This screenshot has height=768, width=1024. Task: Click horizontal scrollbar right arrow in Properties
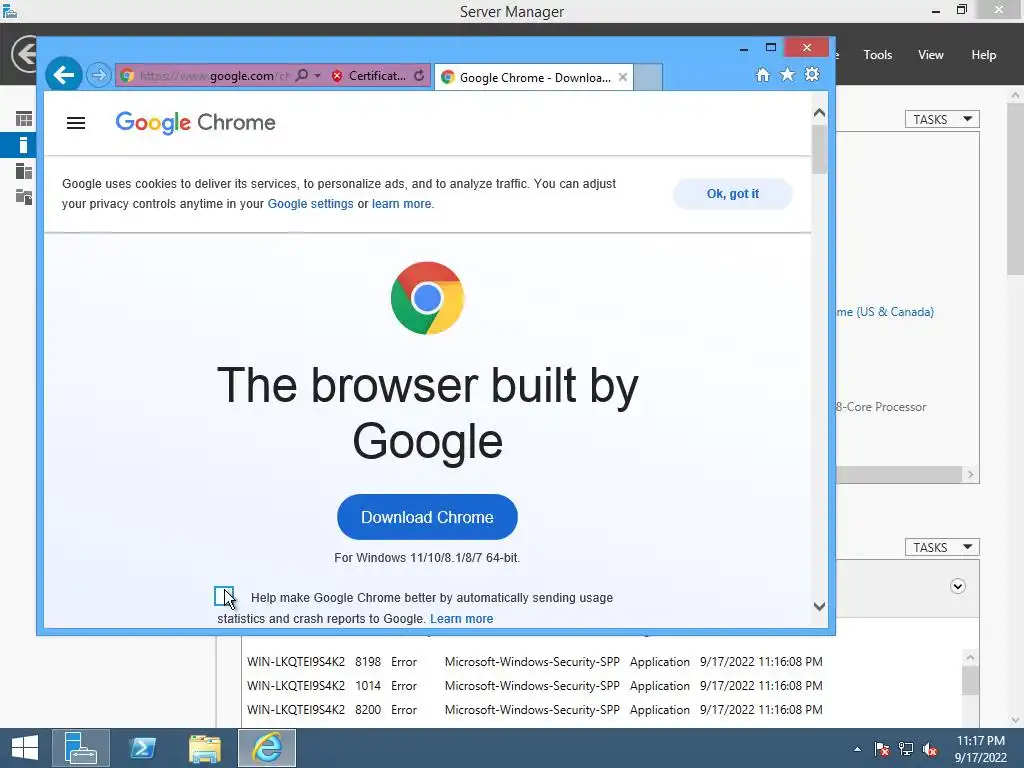pos(970,475)
